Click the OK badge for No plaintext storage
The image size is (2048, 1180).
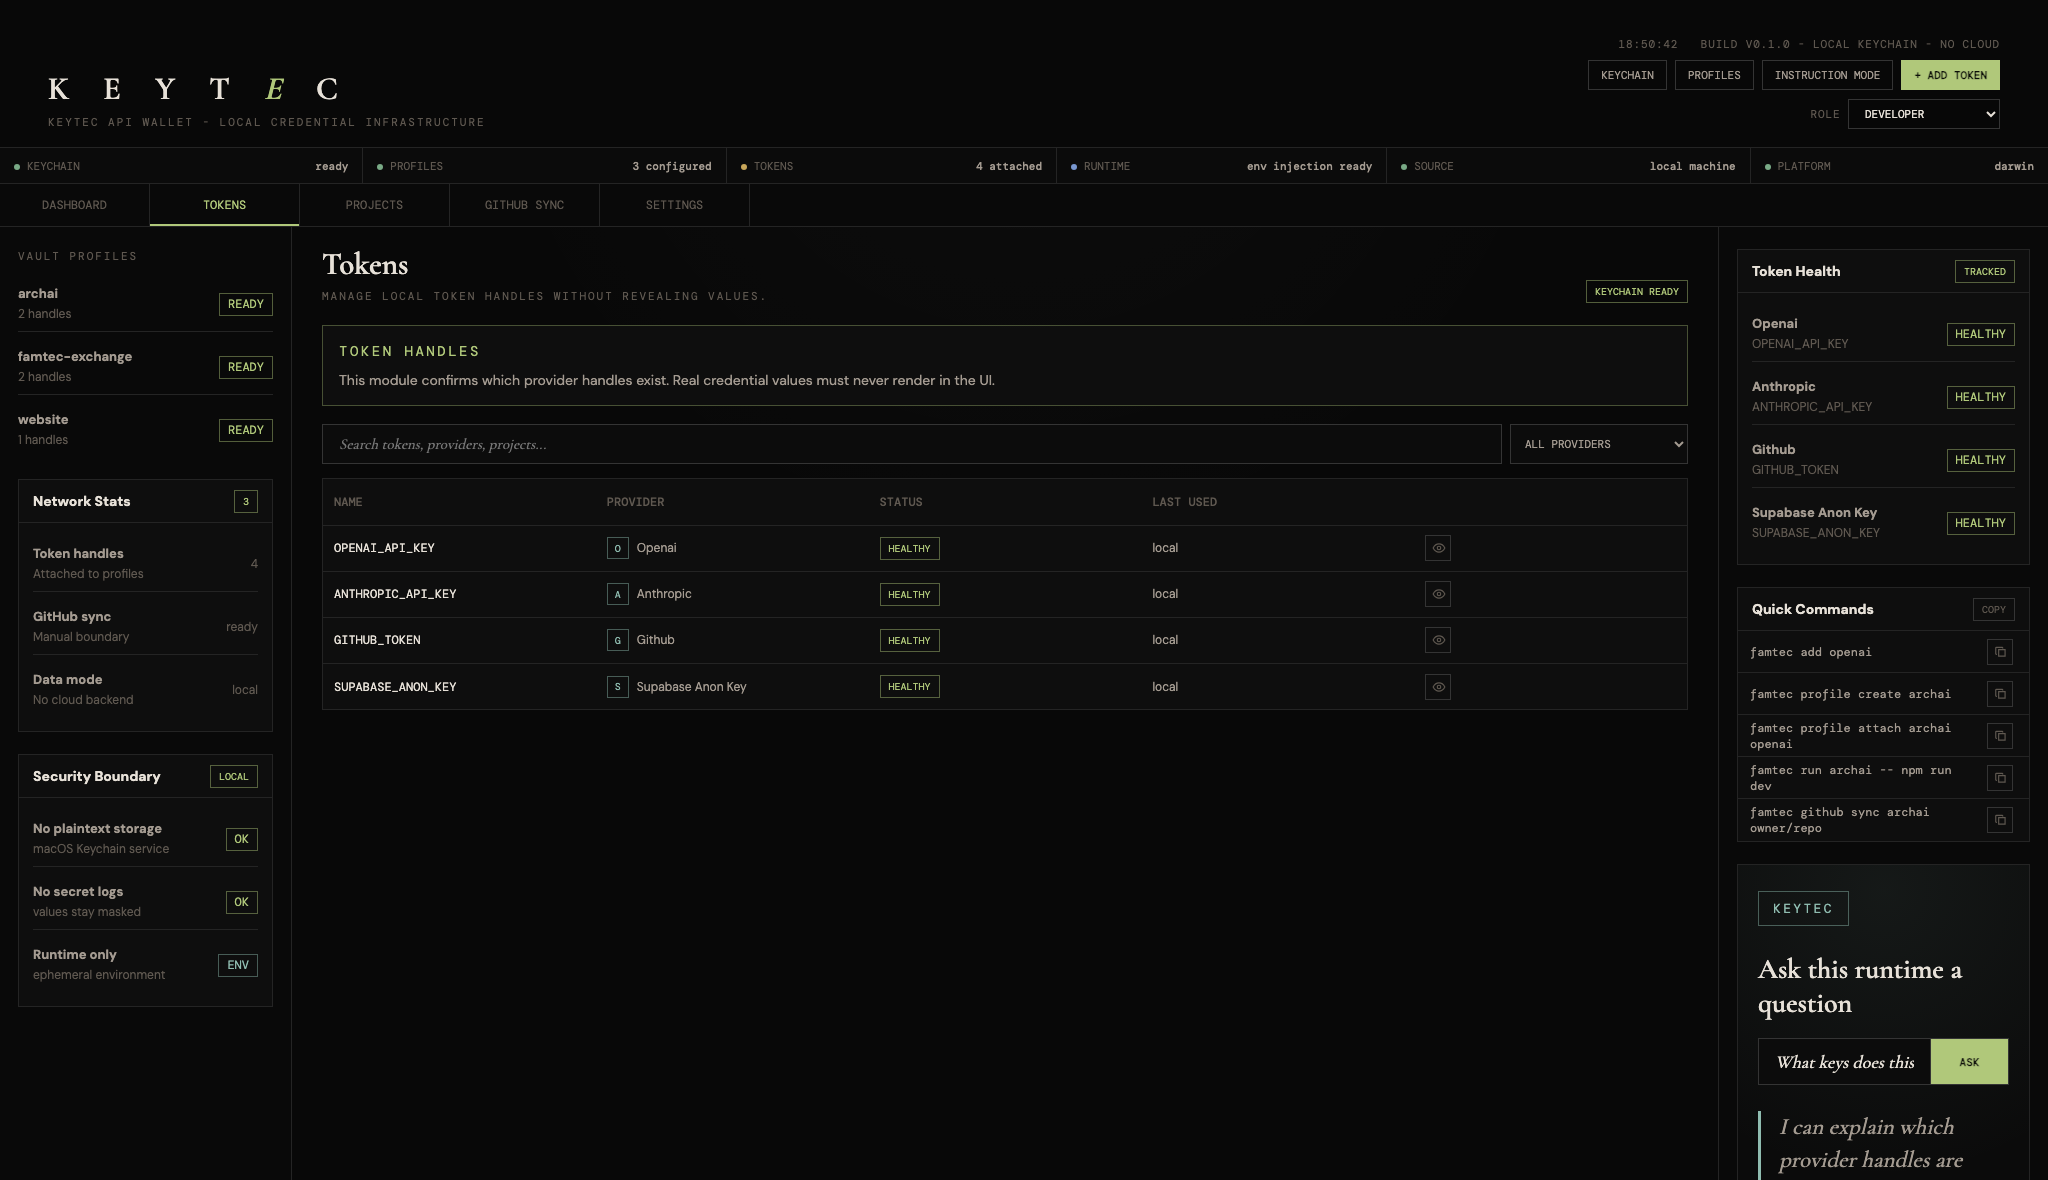(241, 839)
